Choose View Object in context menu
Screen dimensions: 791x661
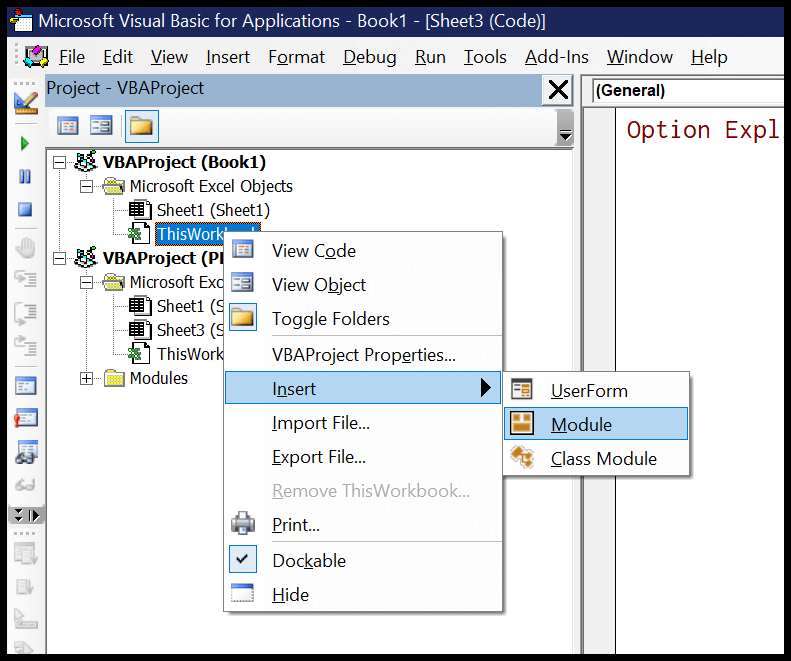363,285
